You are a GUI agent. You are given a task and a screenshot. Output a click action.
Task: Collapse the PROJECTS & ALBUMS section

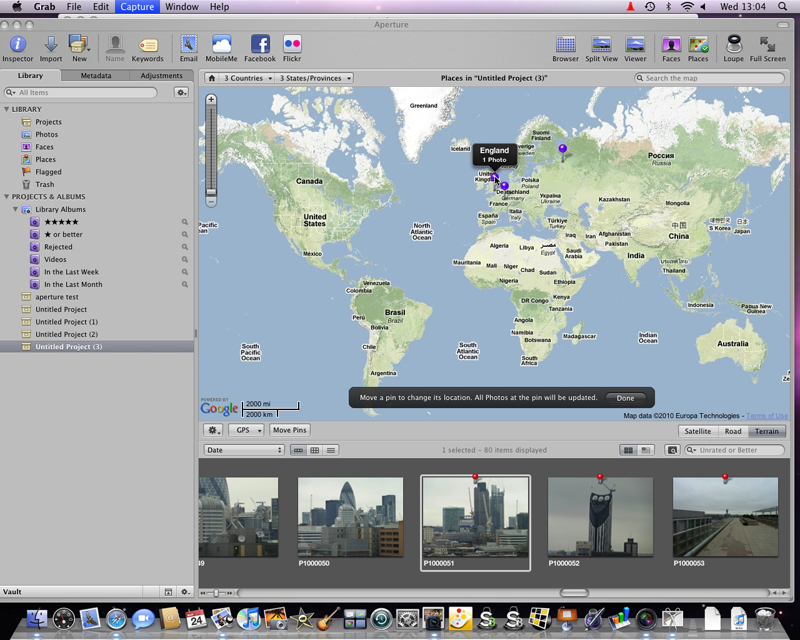pyautogui.click(x=6, y=196)
